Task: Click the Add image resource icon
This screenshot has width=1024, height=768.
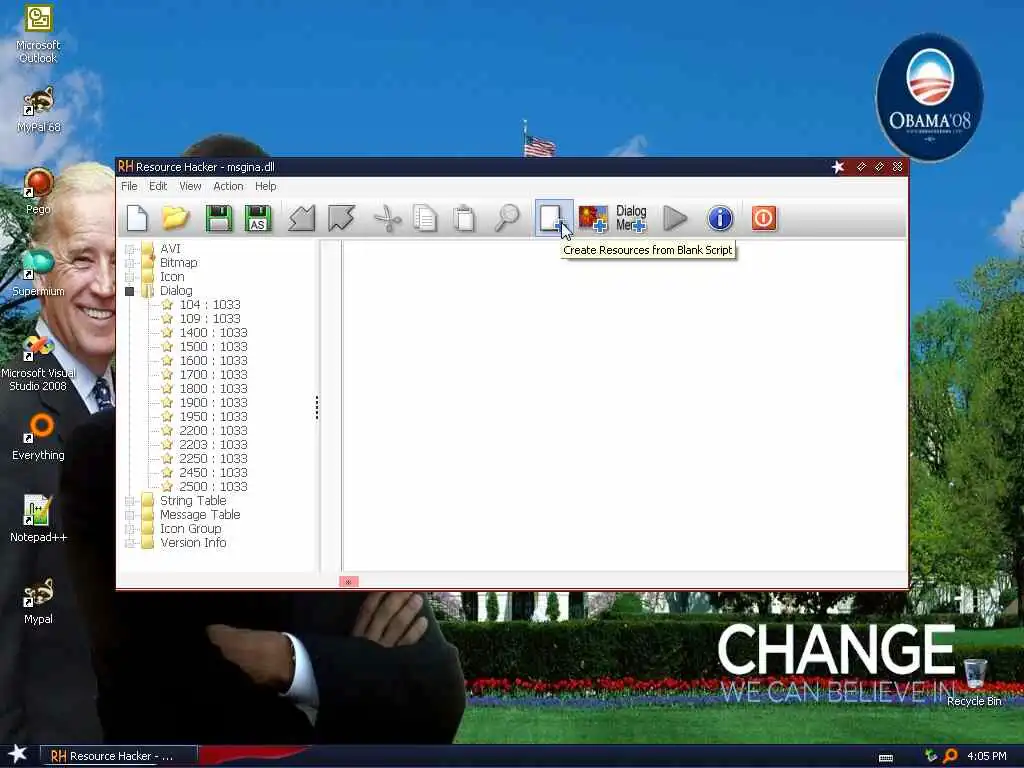Action: (593, 218)
